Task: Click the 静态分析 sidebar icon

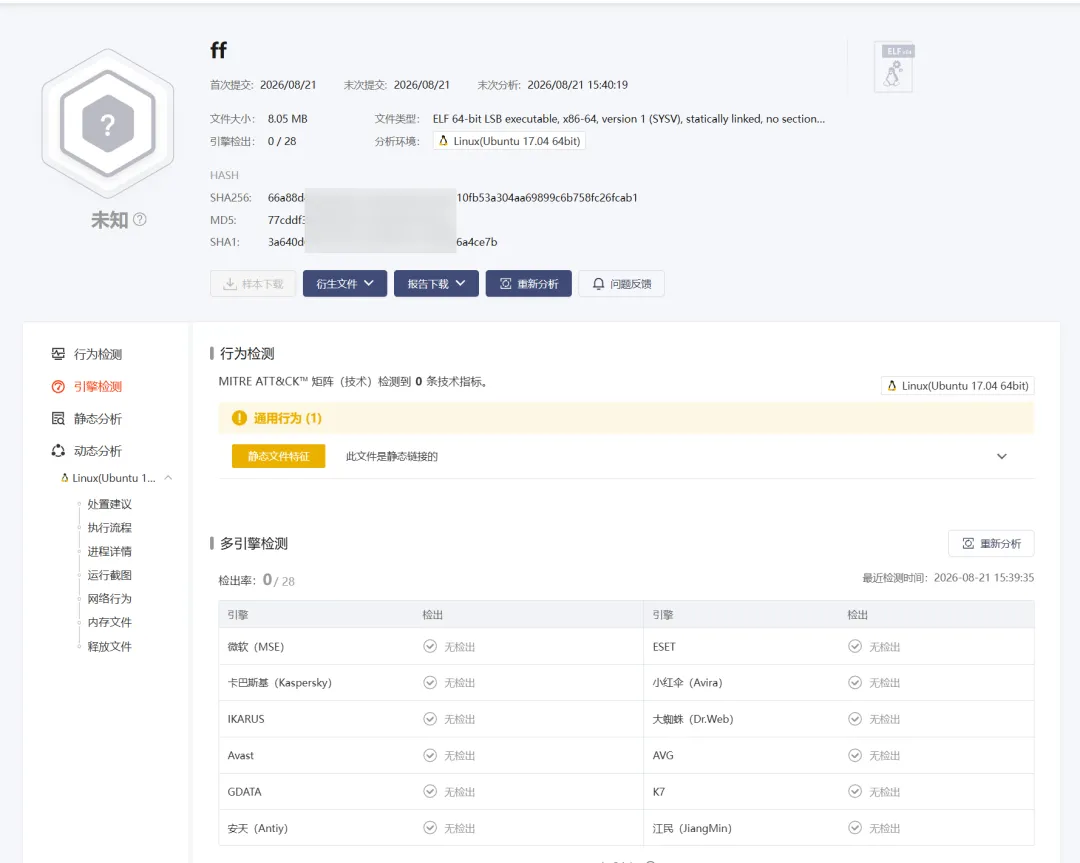Action: pos(59,418)
